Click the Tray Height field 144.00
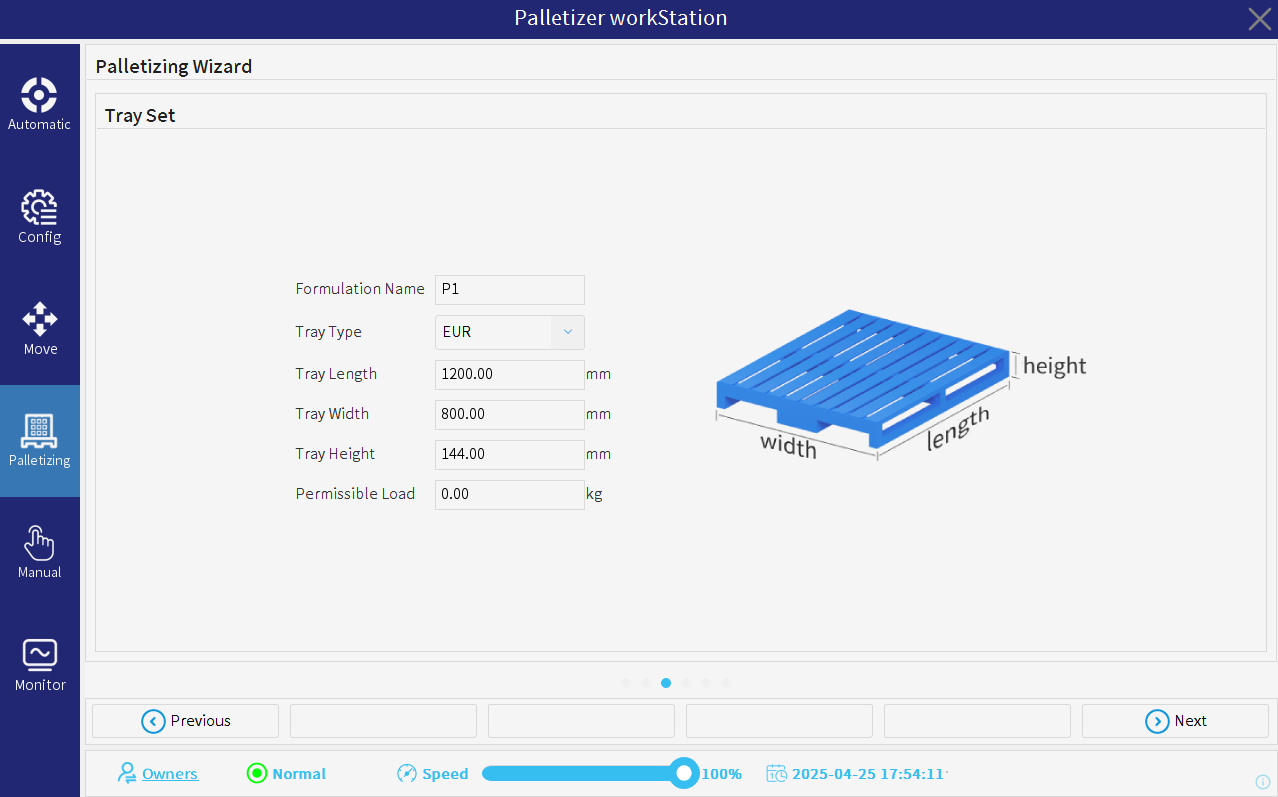1278x797 pixels. (510, 454)
